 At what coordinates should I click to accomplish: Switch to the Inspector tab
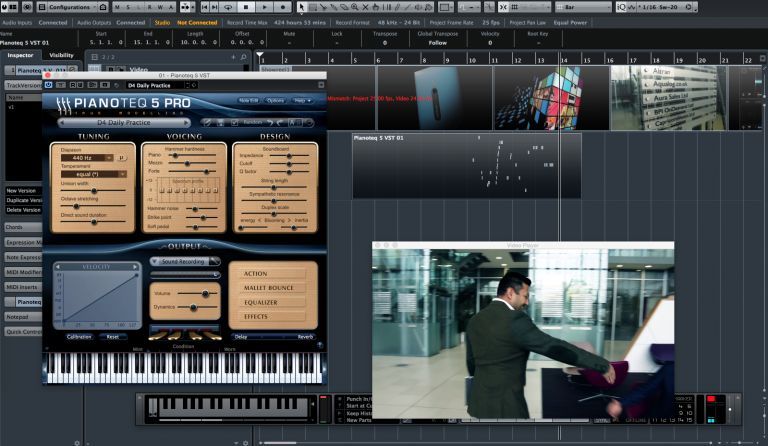click(20, 55)
